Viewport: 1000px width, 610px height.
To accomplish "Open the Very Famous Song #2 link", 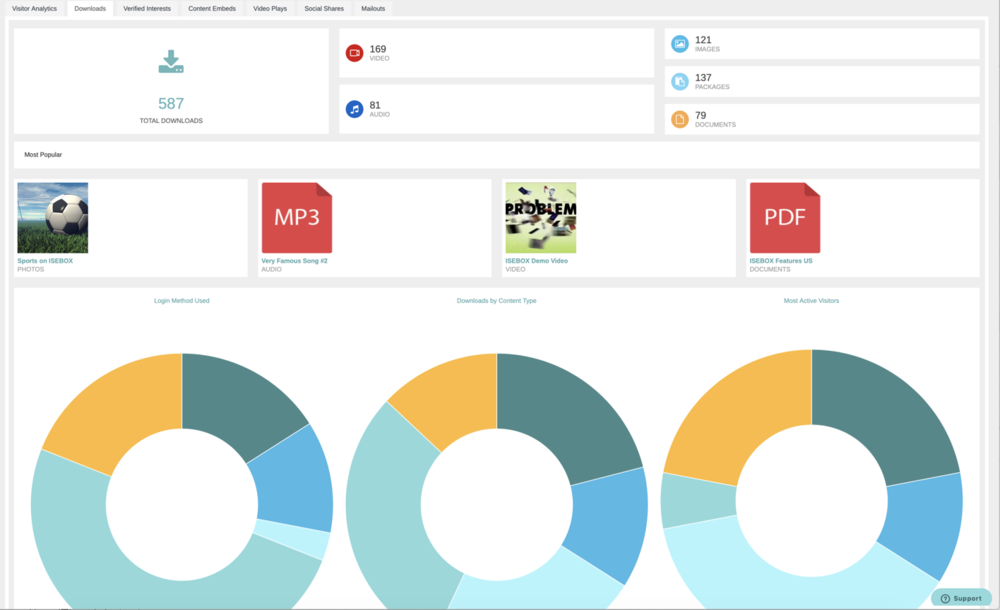I will 295,261.
